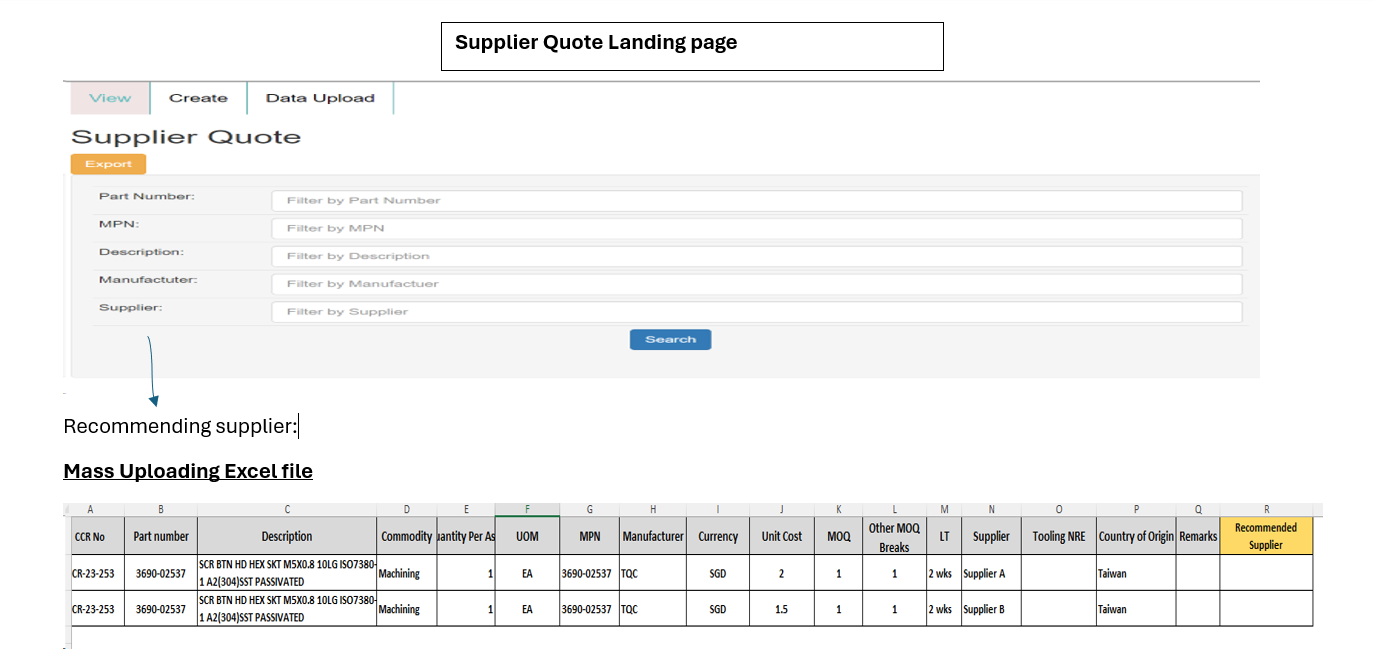Image resolution: width=1374 pixels, height=657 pixels.
Task: Select the Recommended Supplier column header
Action: pos(1266,536)
